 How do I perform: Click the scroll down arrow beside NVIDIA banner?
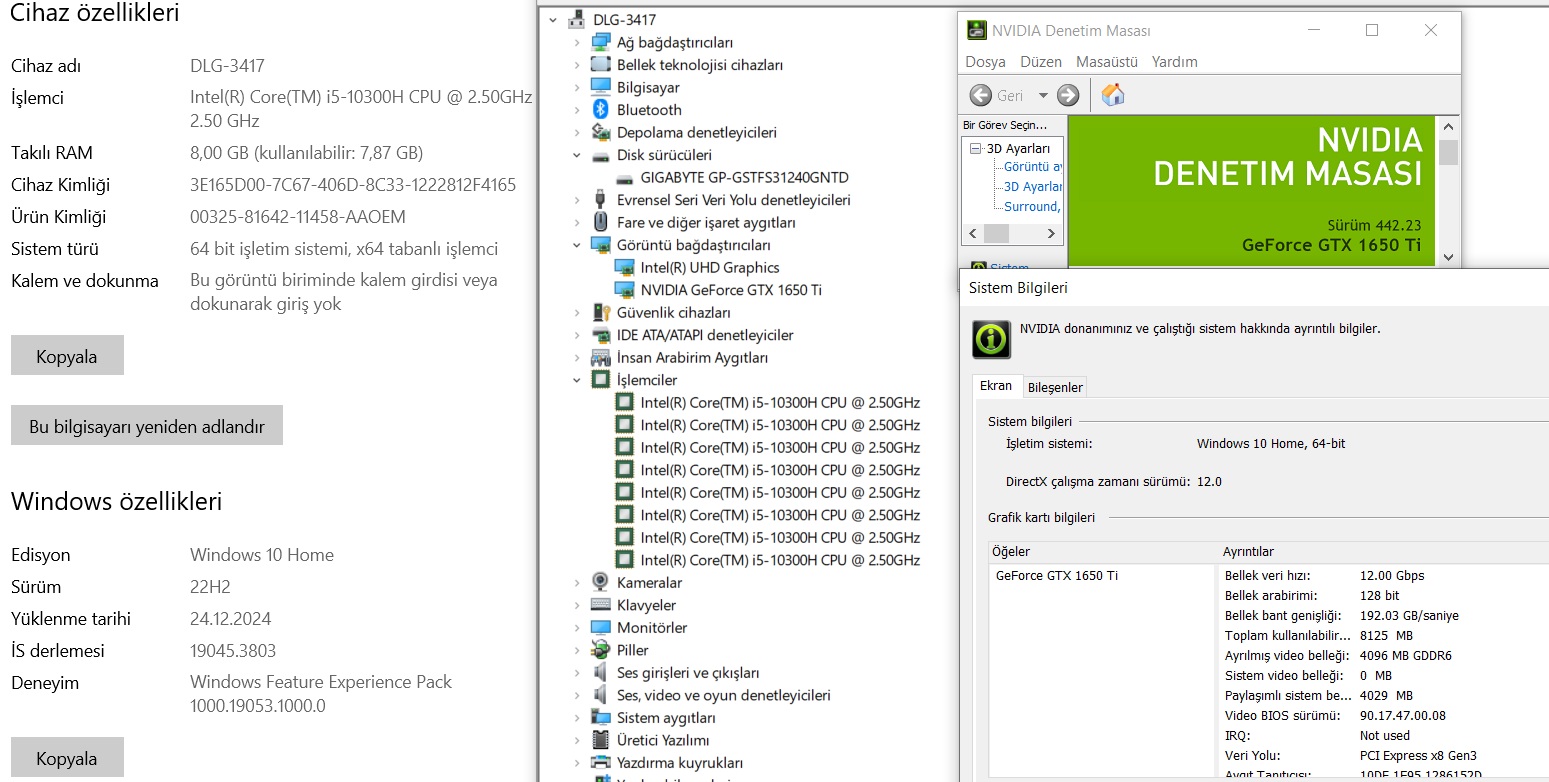[x=1447, y=257]
